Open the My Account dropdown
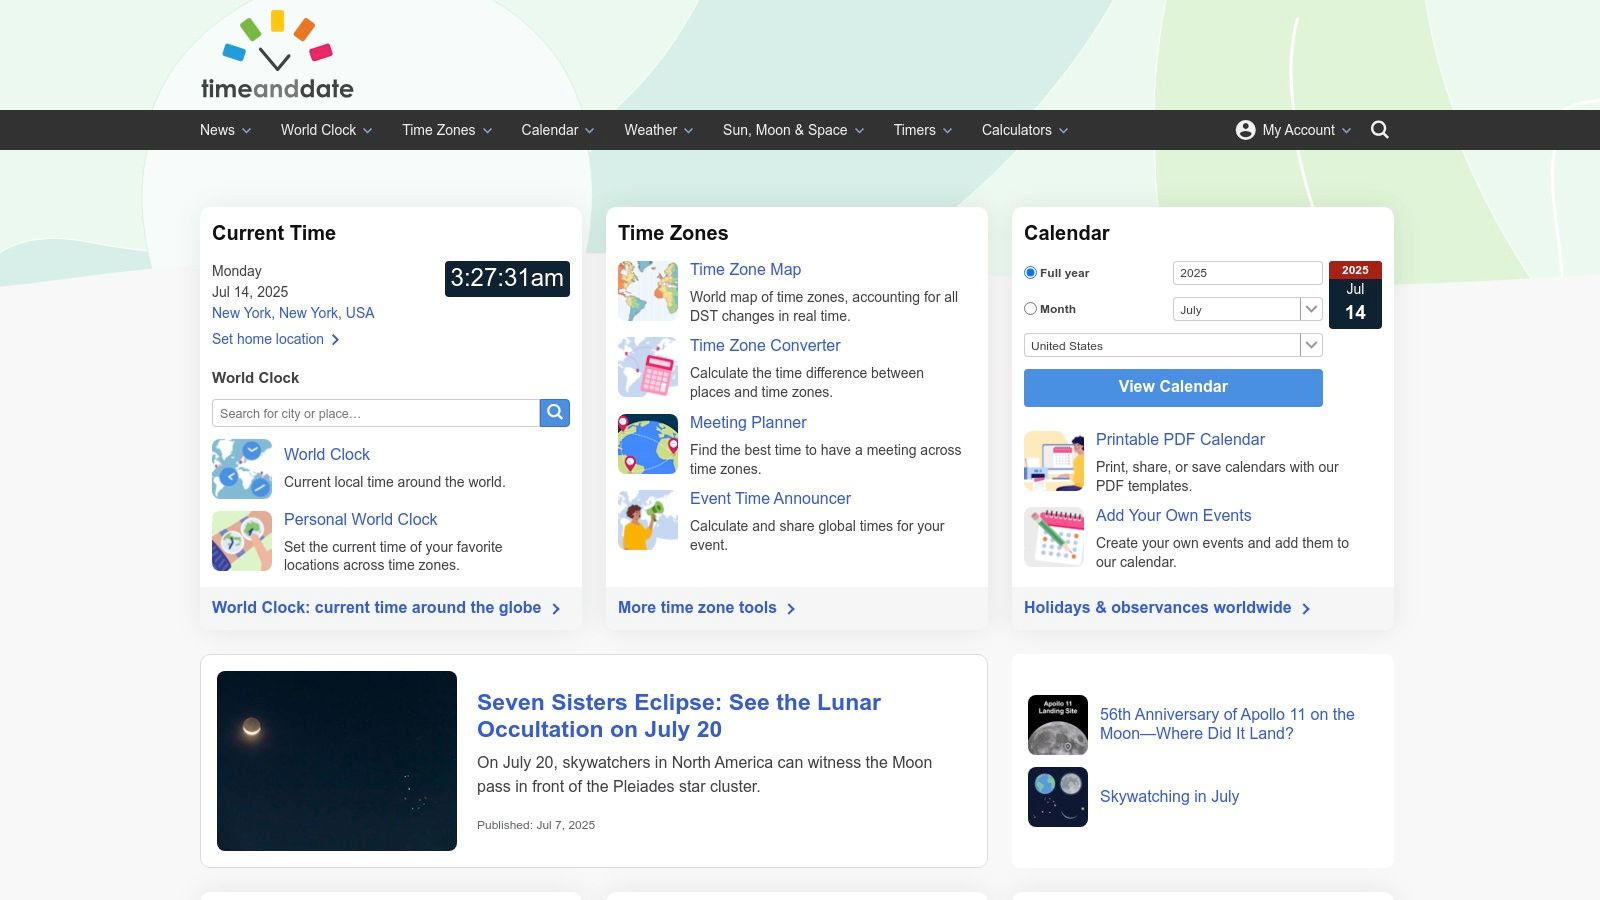Image resolution: width=1600 pixels, height=900 pixels. [1294, 130]
